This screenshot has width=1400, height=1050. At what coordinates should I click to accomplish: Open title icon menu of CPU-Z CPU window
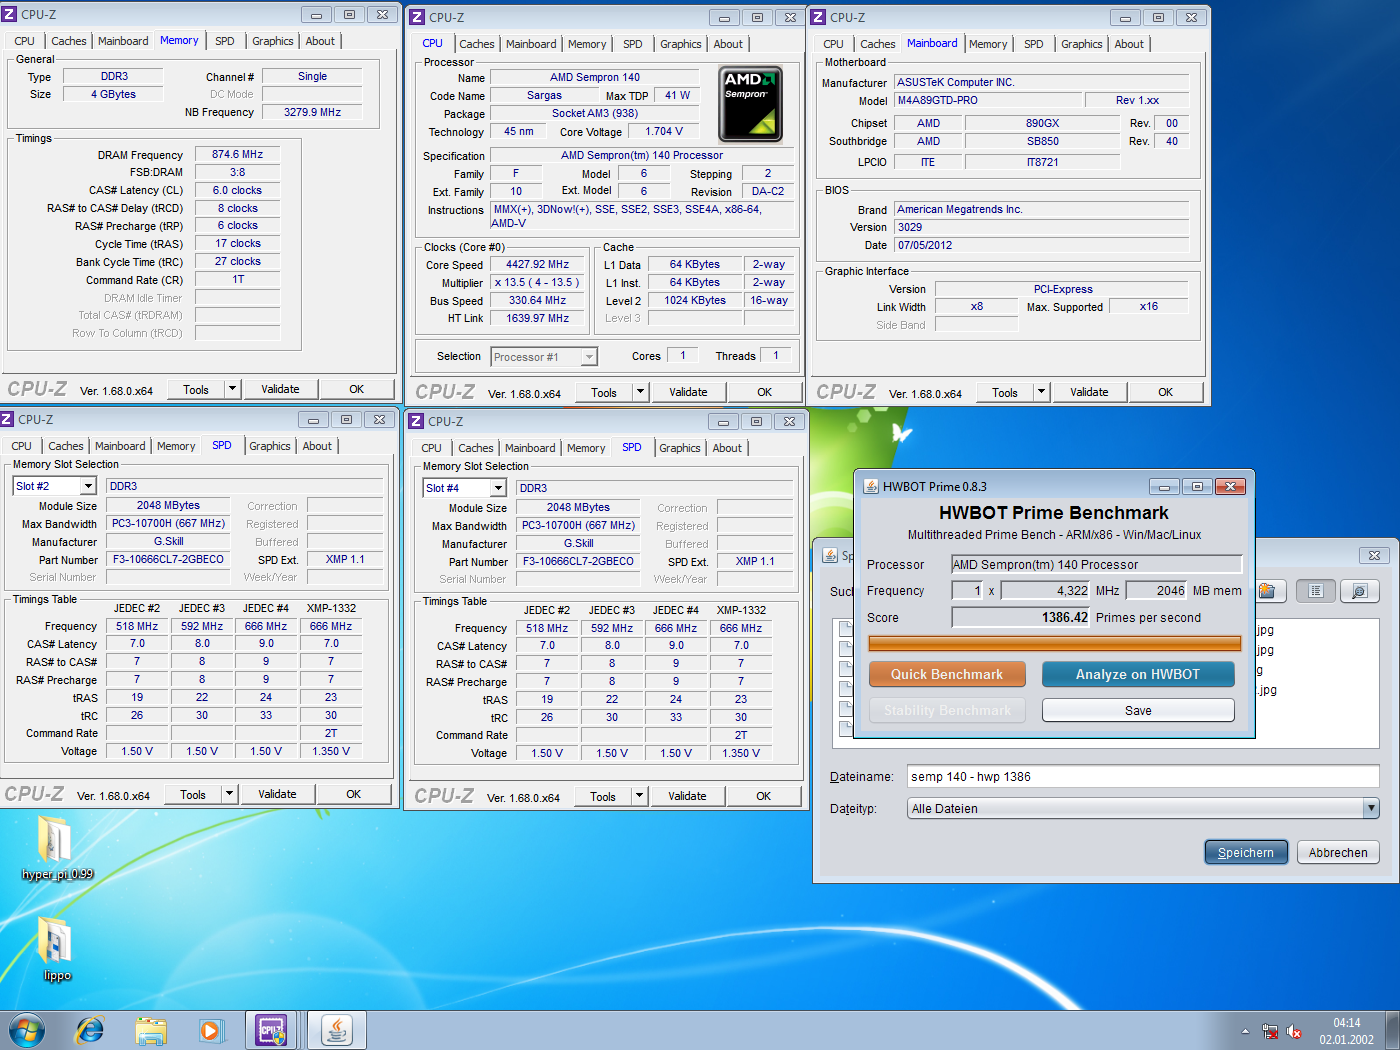418,17
